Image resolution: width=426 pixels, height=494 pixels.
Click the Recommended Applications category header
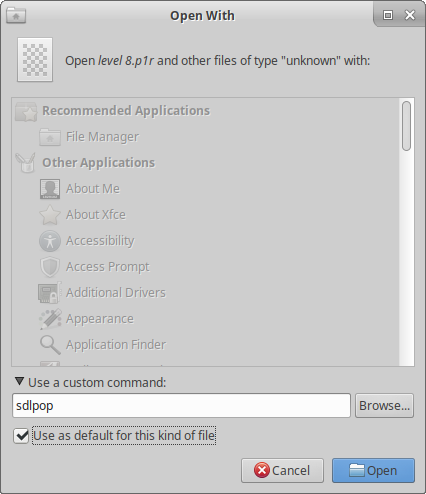[126, 111]
